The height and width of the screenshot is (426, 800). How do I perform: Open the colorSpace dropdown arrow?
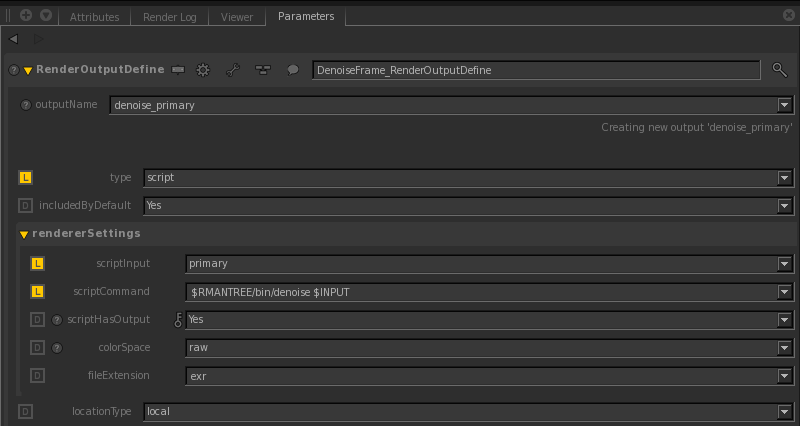[785, 348]
